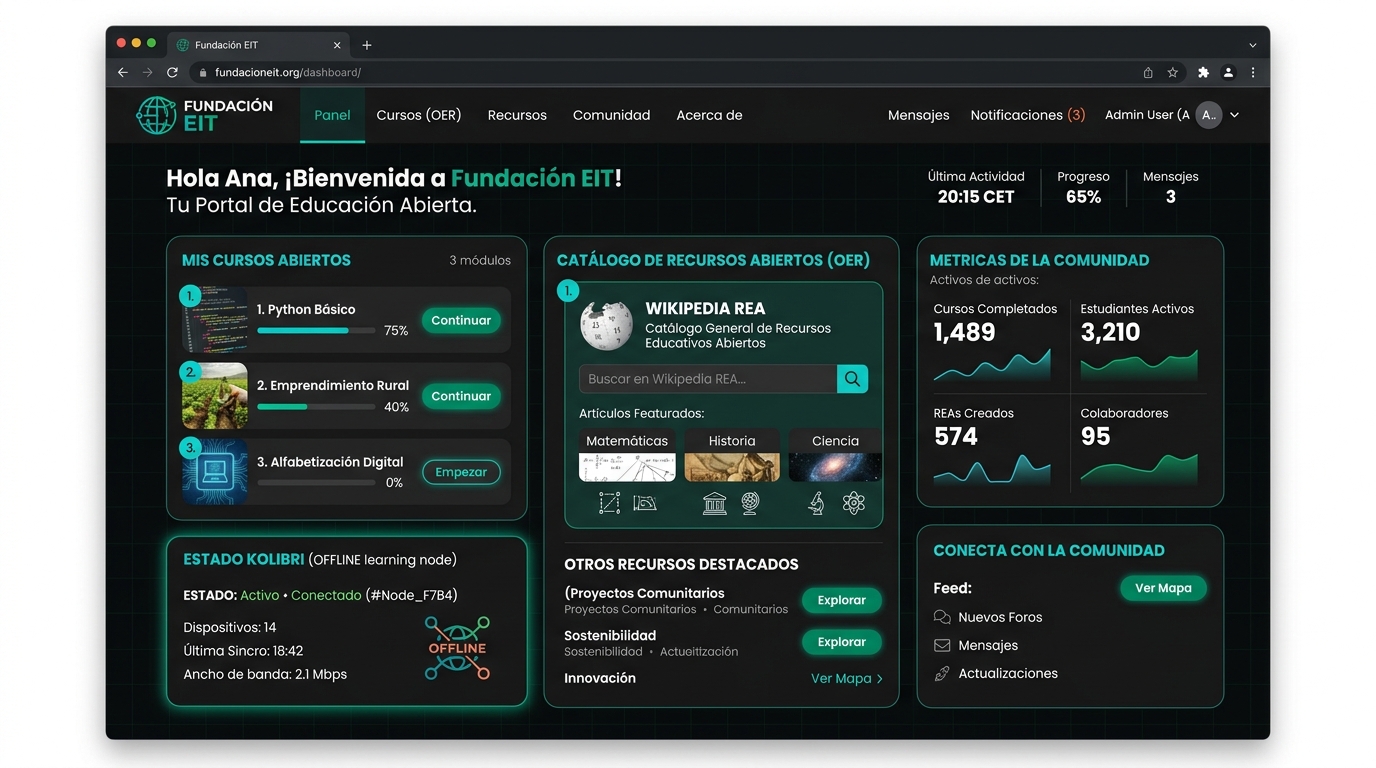The height and width of the screenshot is (768, 1376).
Task: Click the microscope icon under Ciencia
Action: tap(817, 503)
